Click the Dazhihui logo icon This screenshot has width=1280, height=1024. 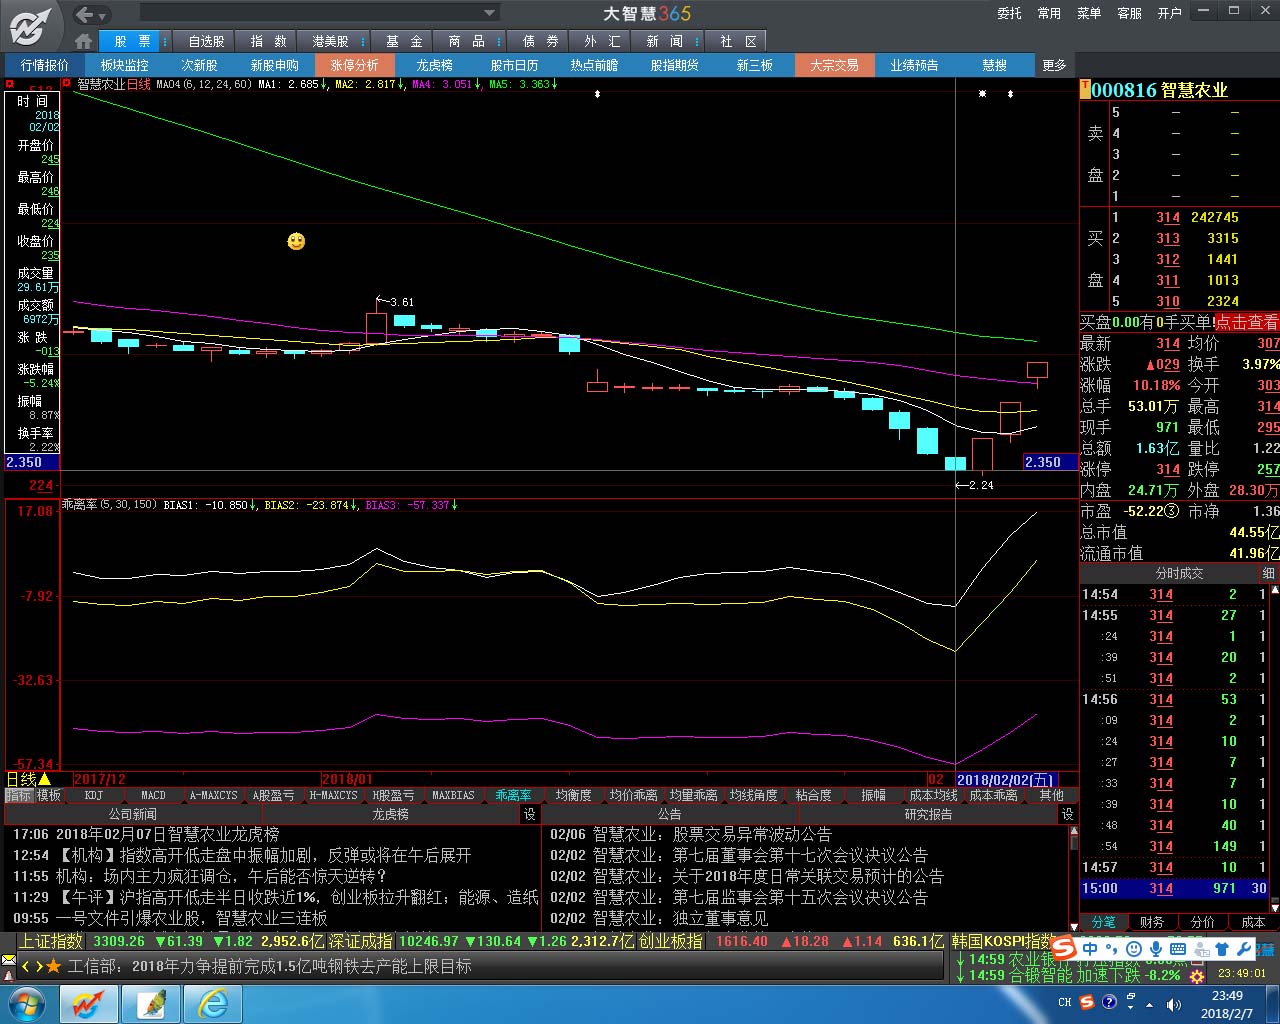pyautogui.click(x=31, y=25)
